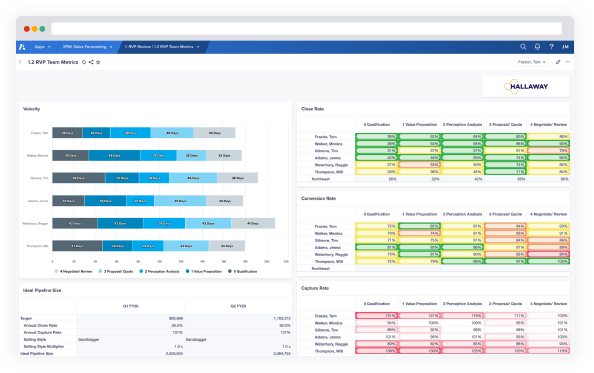This screenshot has height=373, width=594.
Task: Click Capture Rate 2 Perception Analysis header
Action: pyautogui.click(x=462, y=304)
